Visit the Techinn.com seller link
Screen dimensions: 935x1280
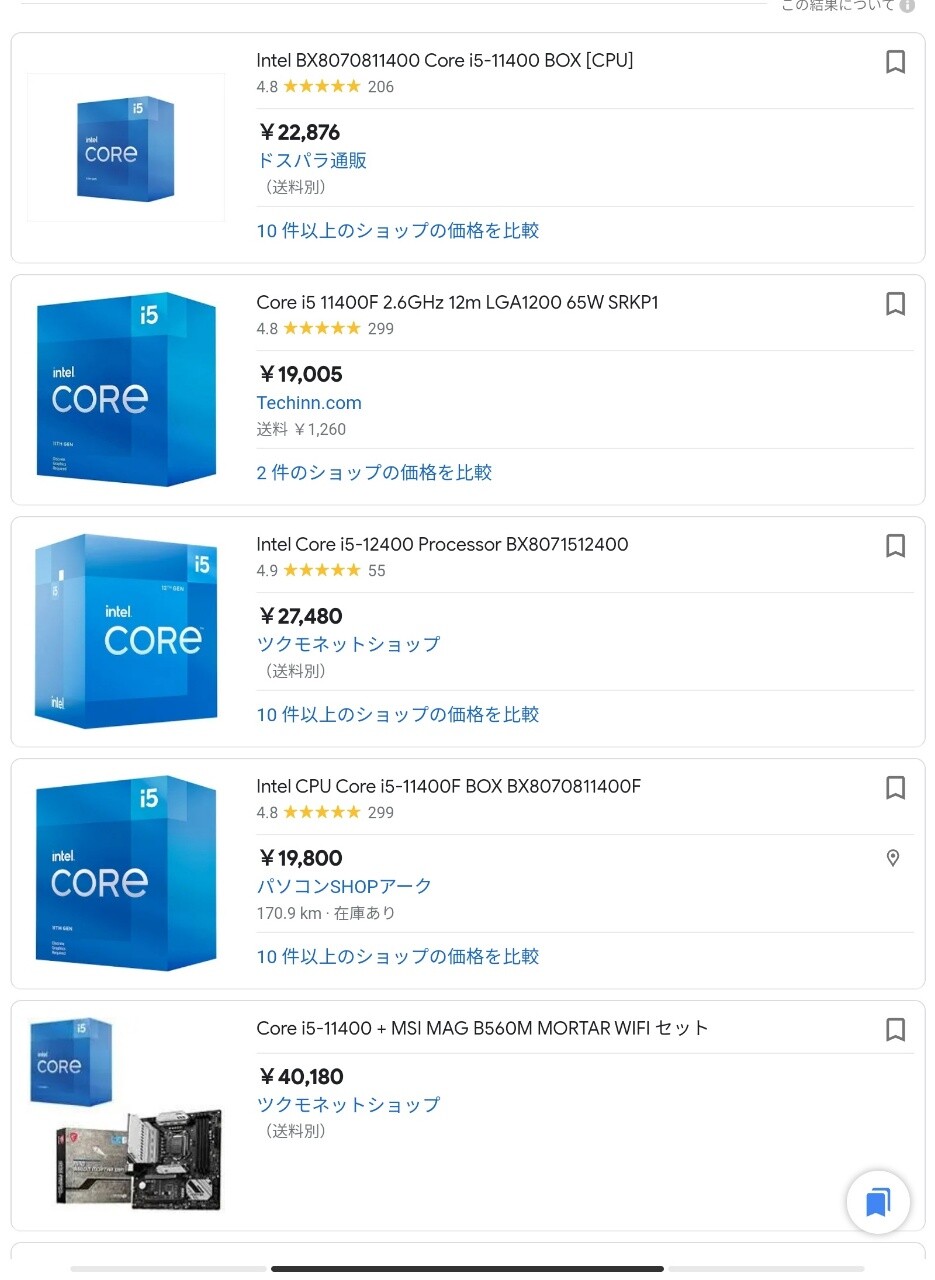(309, 403)
